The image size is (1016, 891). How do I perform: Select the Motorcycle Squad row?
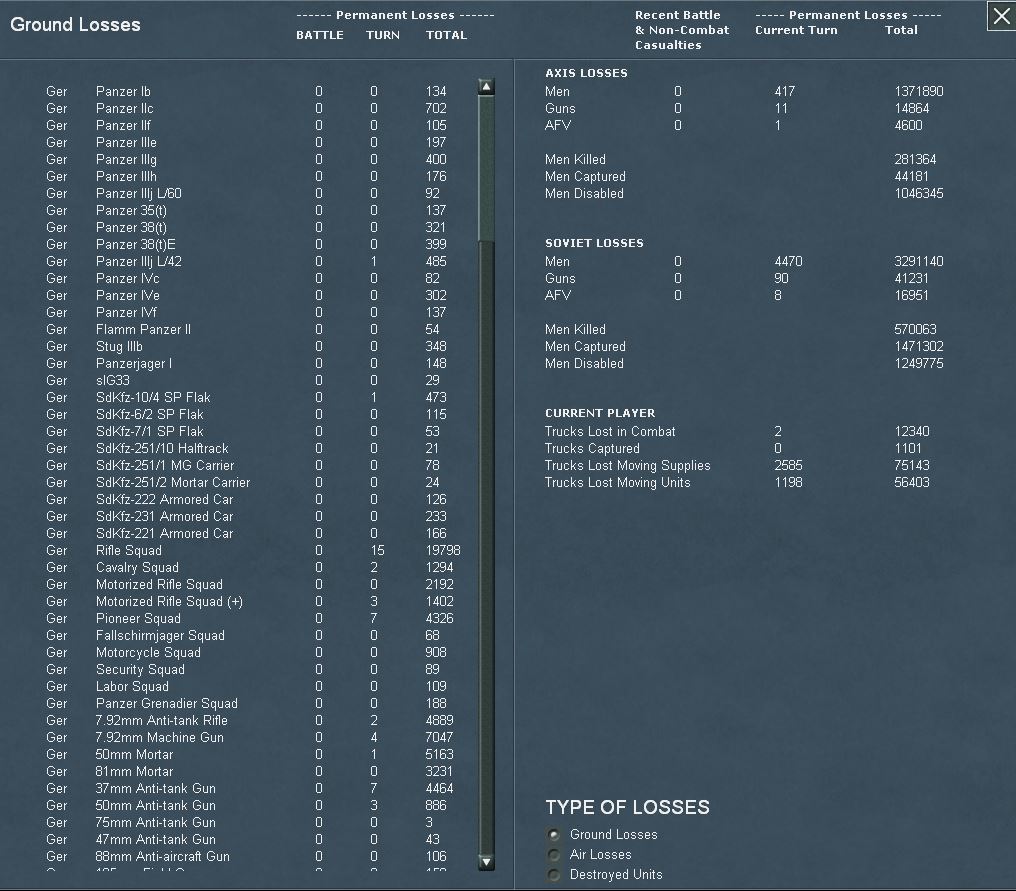[253, 653]
